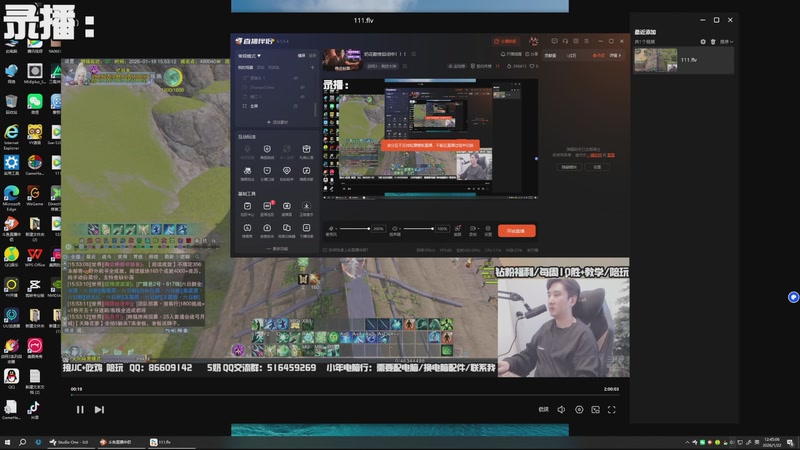Toggle the speaker icon in stream app
This screenshot has height=450, width=800.
point(394,229)
